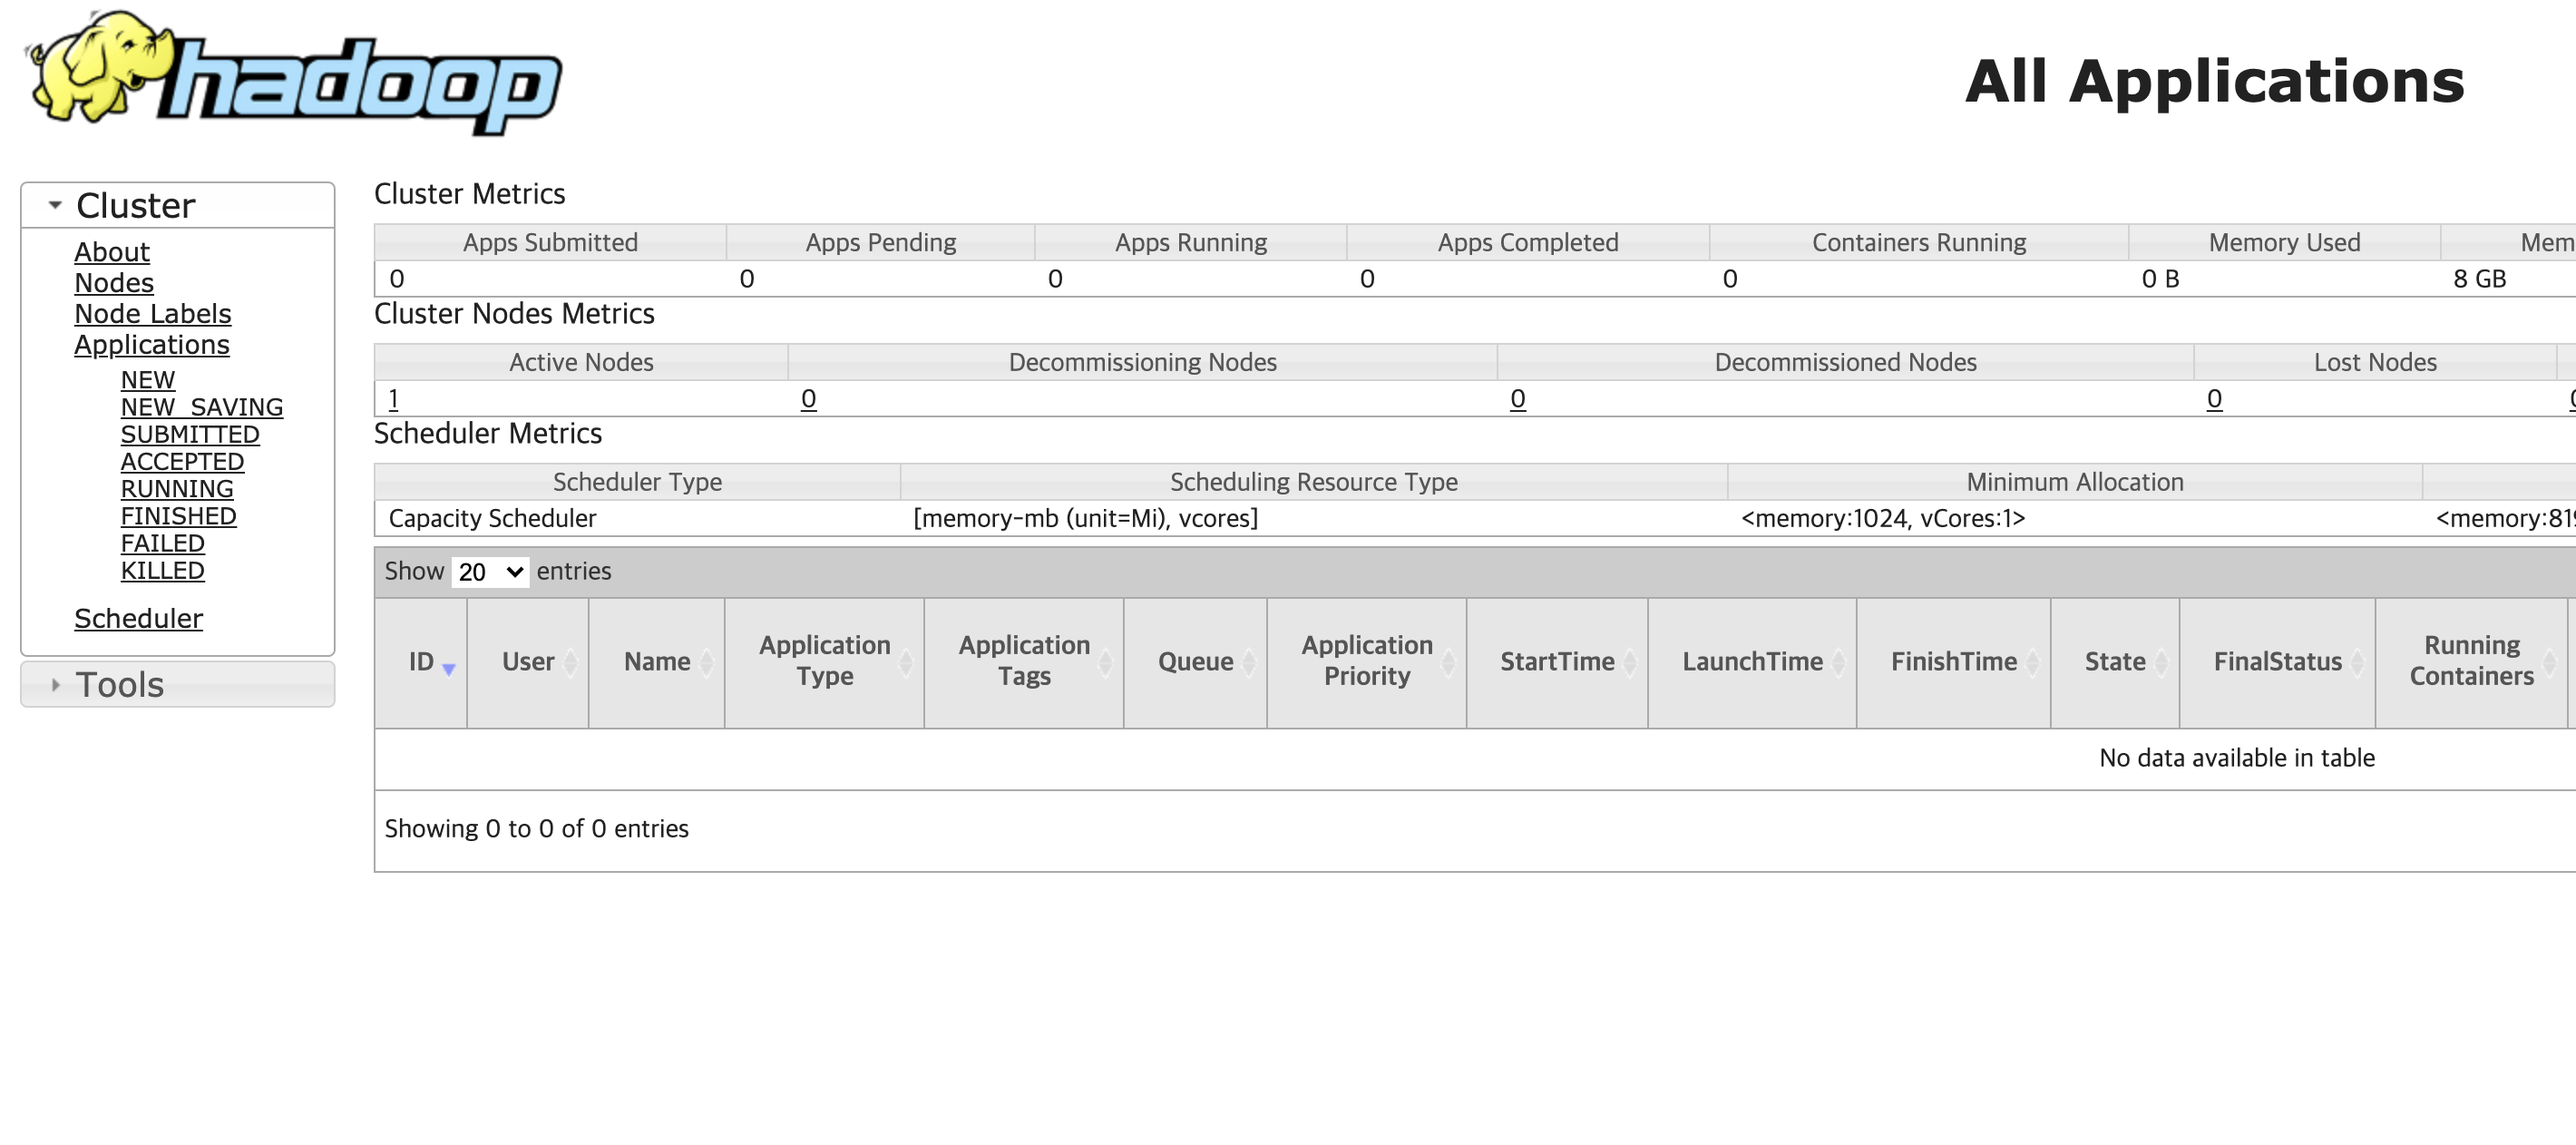Expand the Tools section

click(x=56, y=685)
